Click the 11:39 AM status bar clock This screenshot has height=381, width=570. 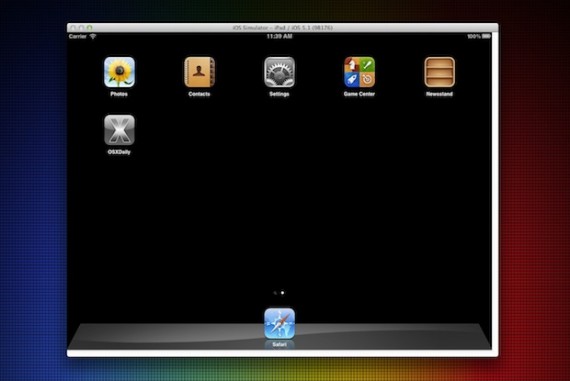click(279, 36)
